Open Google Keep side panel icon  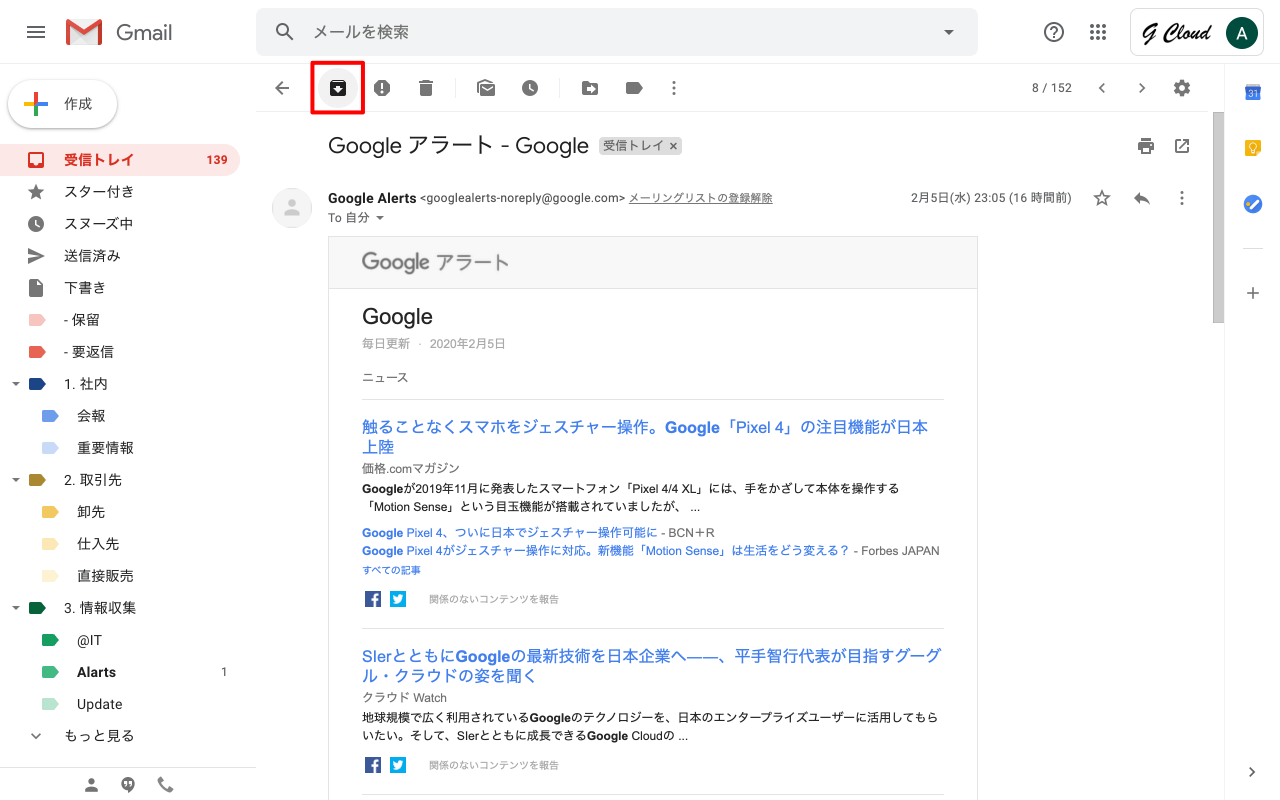1253,148
